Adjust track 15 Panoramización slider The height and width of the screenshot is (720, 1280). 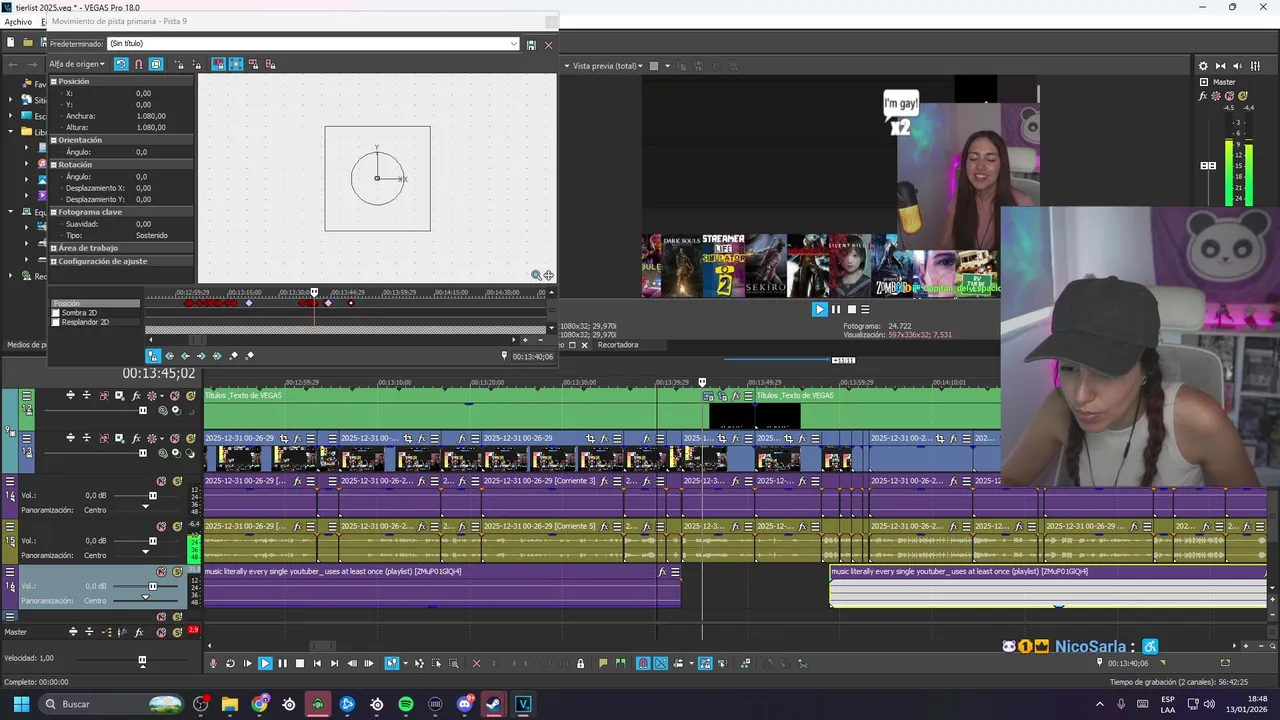click(x=145, y=551)
